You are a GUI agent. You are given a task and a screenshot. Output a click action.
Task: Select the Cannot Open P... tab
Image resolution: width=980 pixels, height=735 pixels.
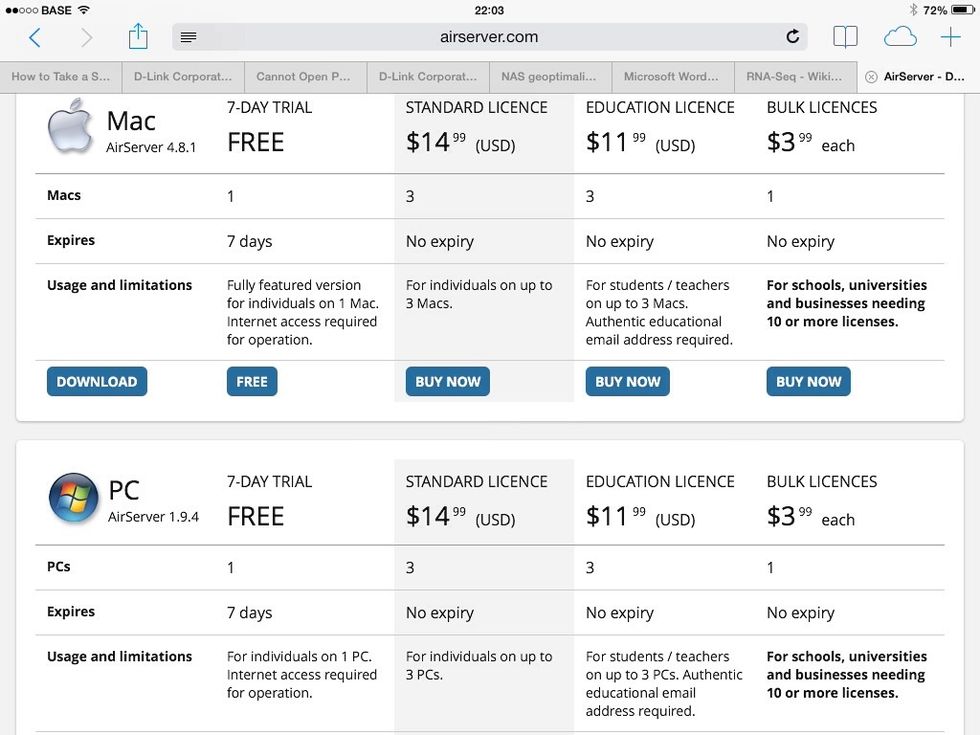303,77
